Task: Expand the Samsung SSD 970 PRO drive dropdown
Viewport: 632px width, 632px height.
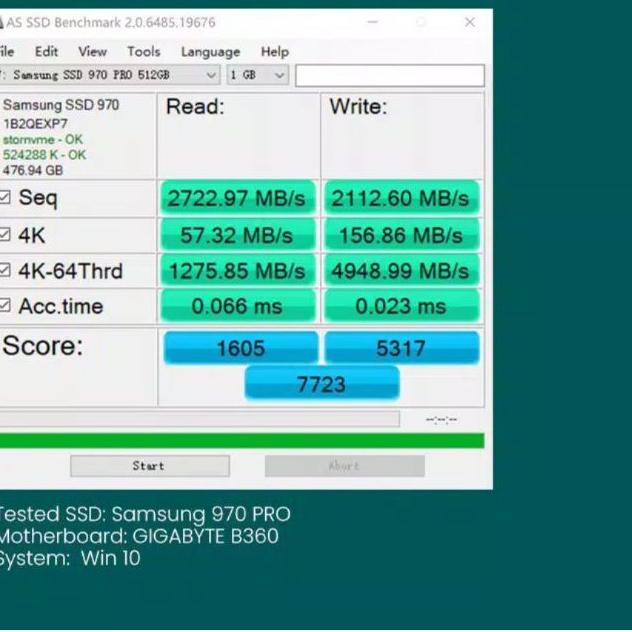Action: click(109, 75)
